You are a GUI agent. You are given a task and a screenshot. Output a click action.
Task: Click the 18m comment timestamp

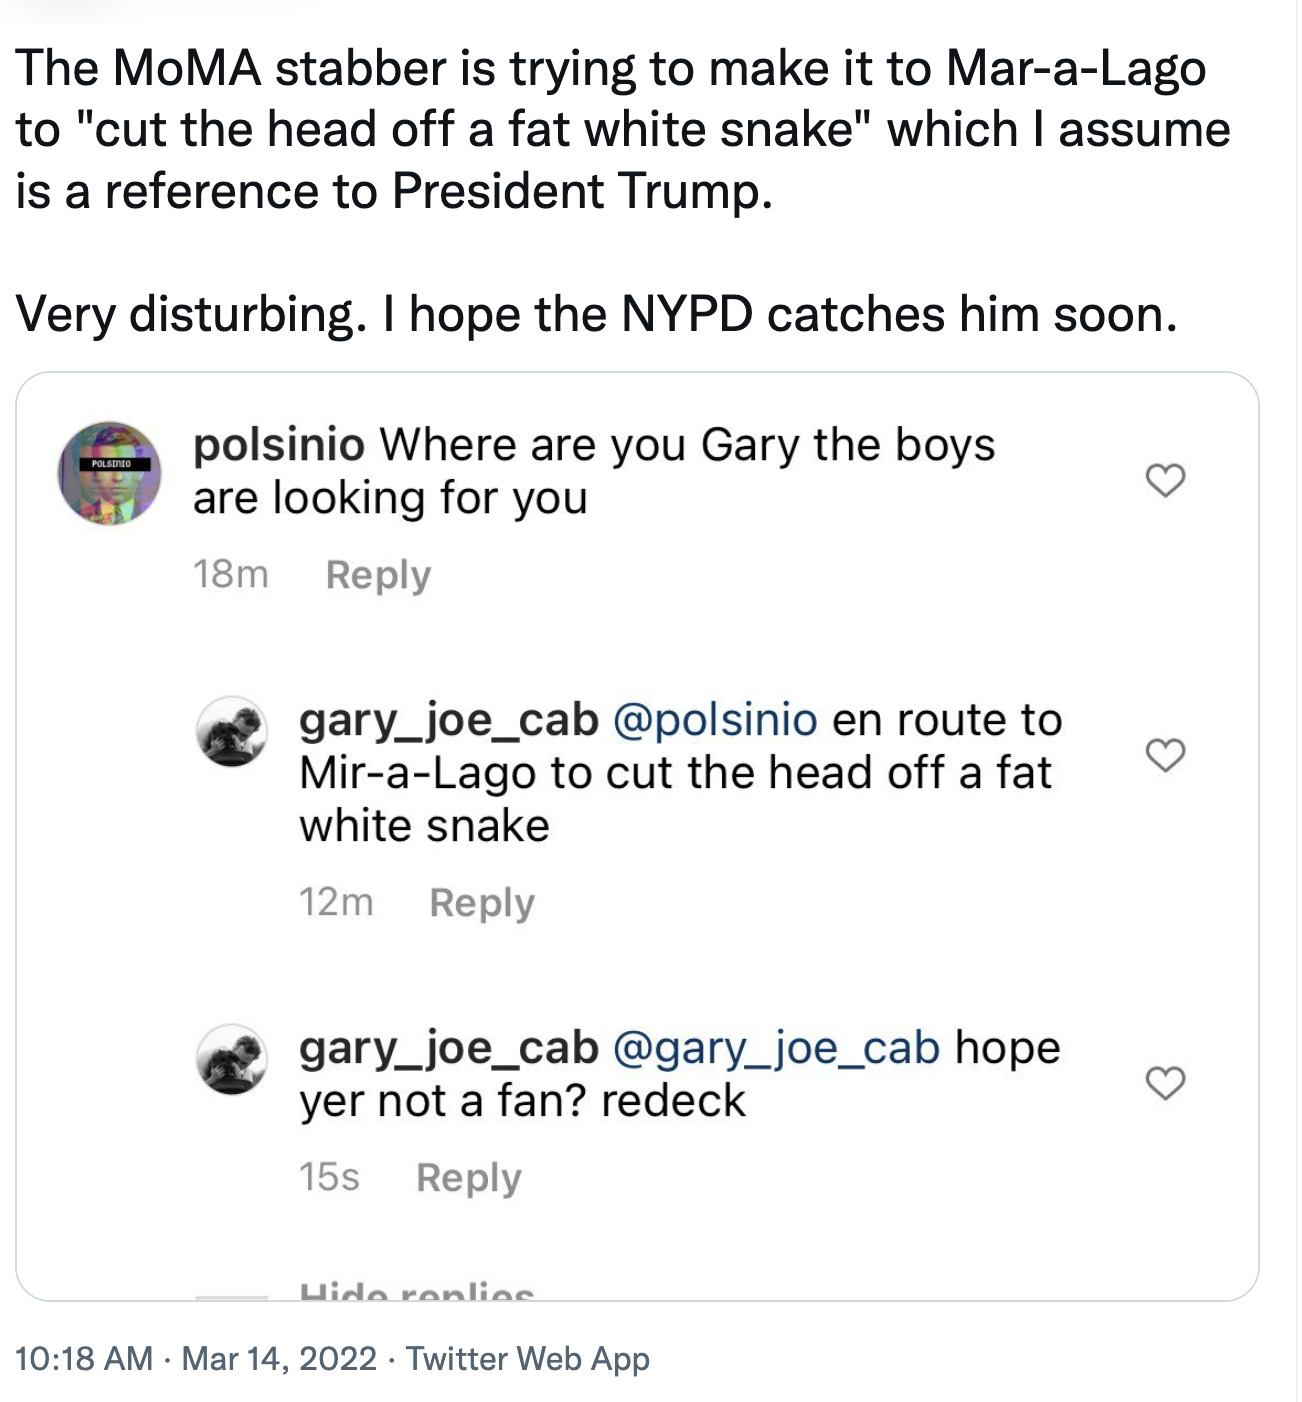[x=231, y=575]
